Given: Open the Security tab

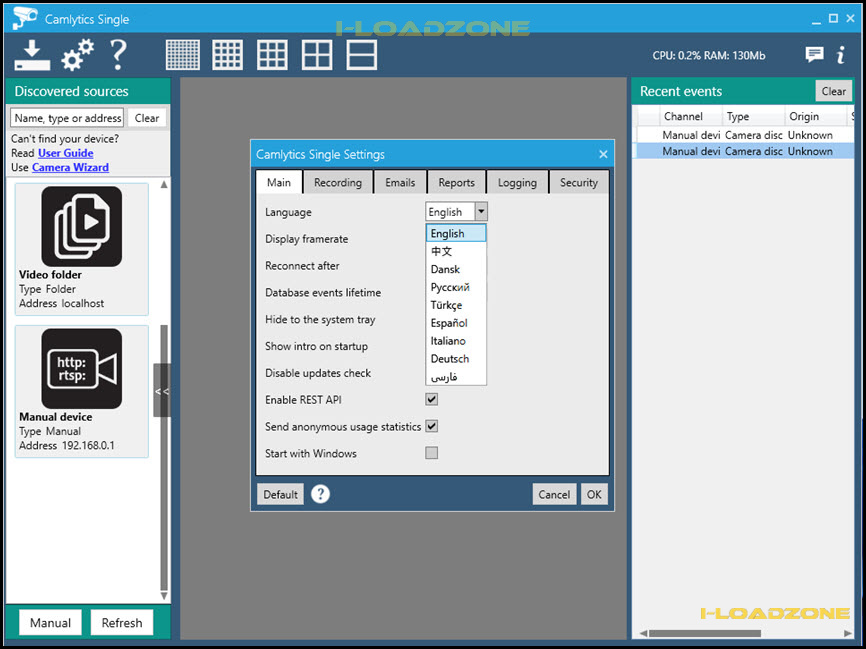Looking at the screenshot, I should (x=579, y=182).
